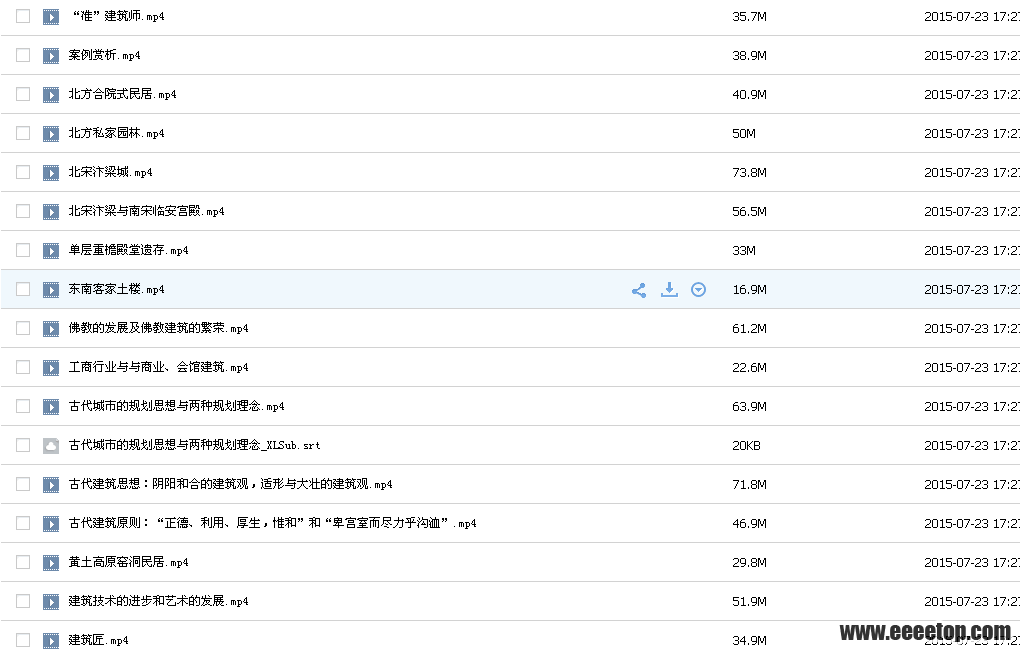This screenshot has width=1020, height=651.
Task: Check the box for “准”建筑师.mp4
Action: coord(23,16)
